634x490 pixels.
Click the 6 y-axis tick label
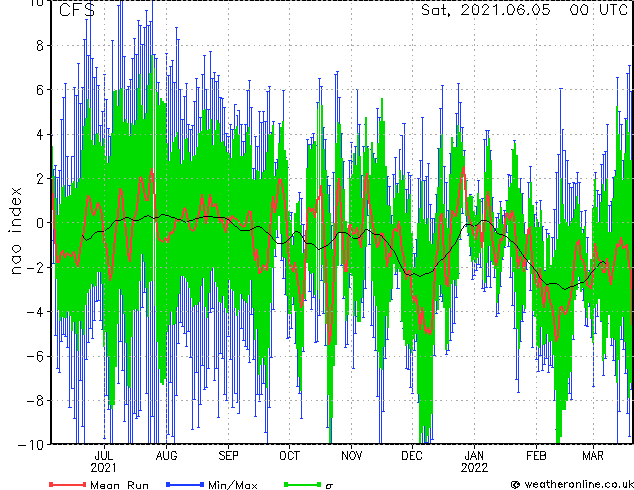pyautogui.click(x=40, y=90)
